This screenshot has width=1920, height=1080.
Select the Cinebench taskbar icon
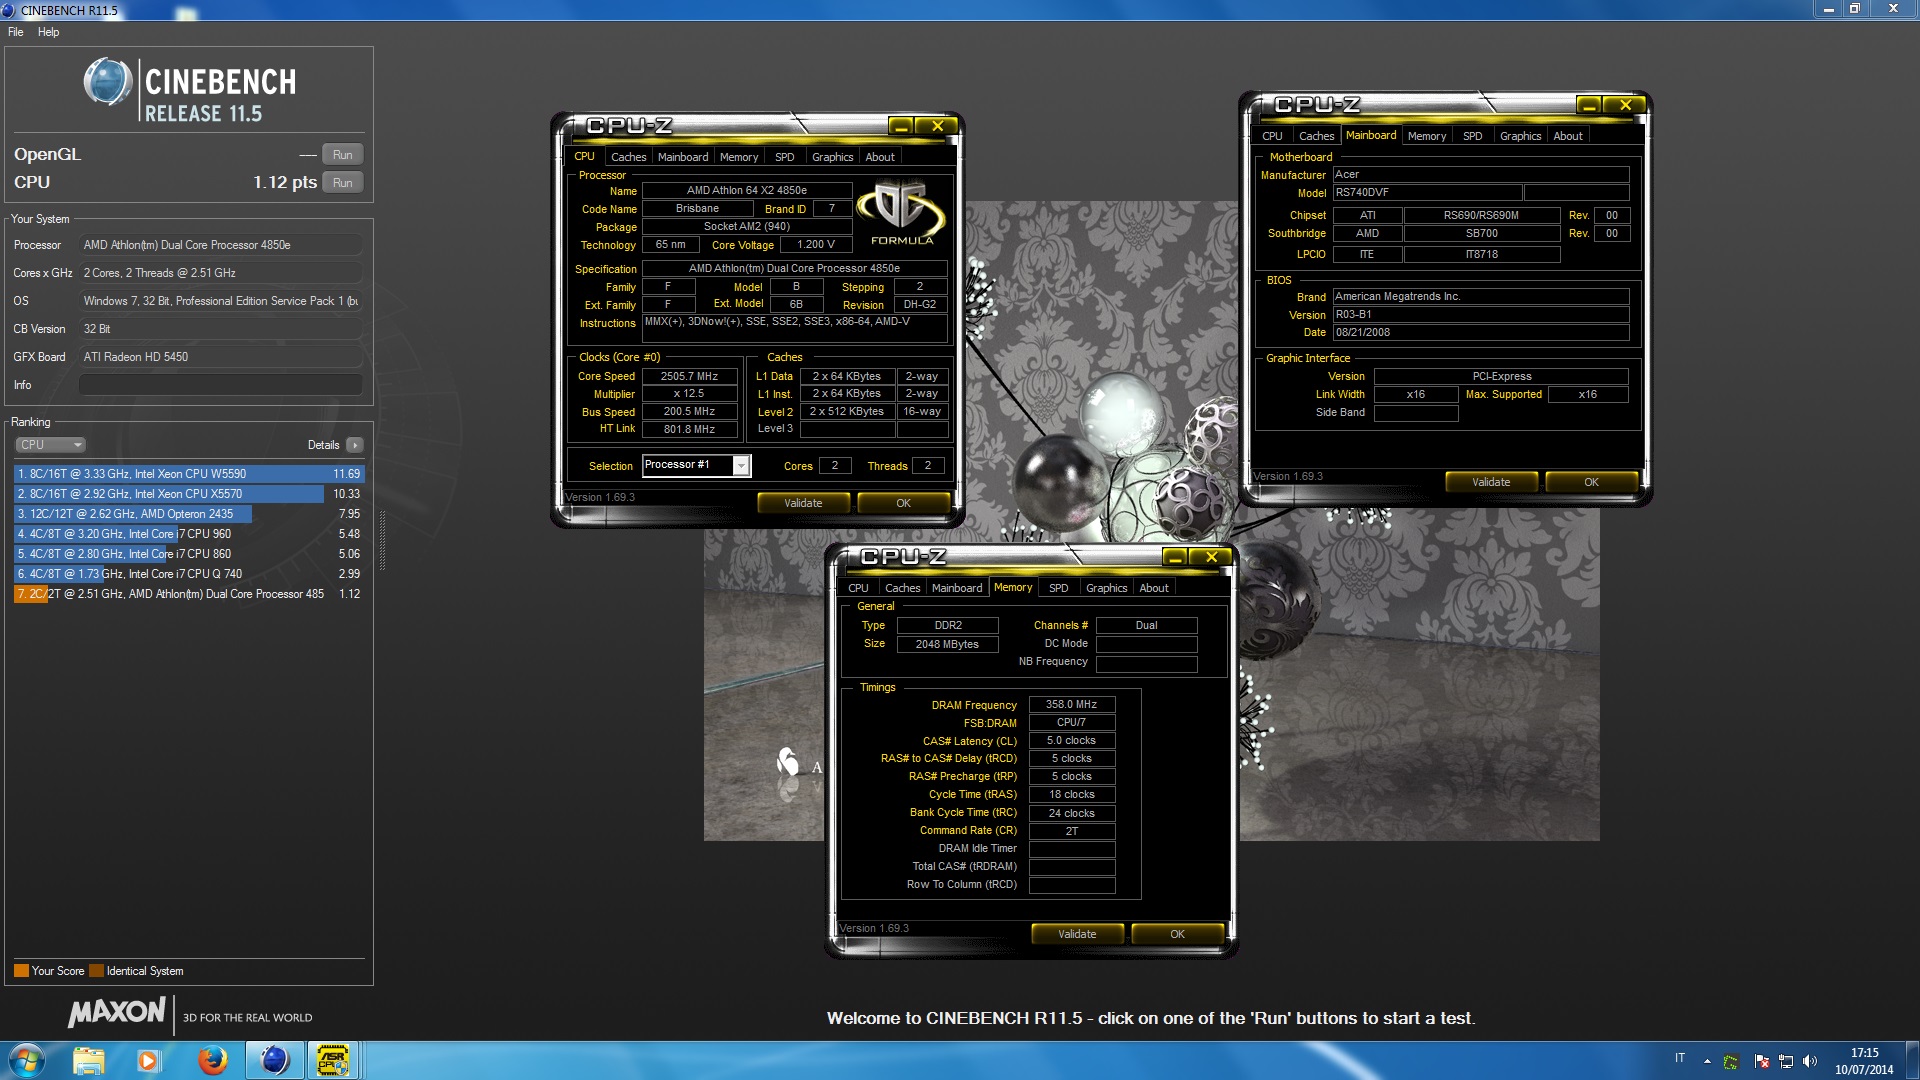click(274, 1060)
